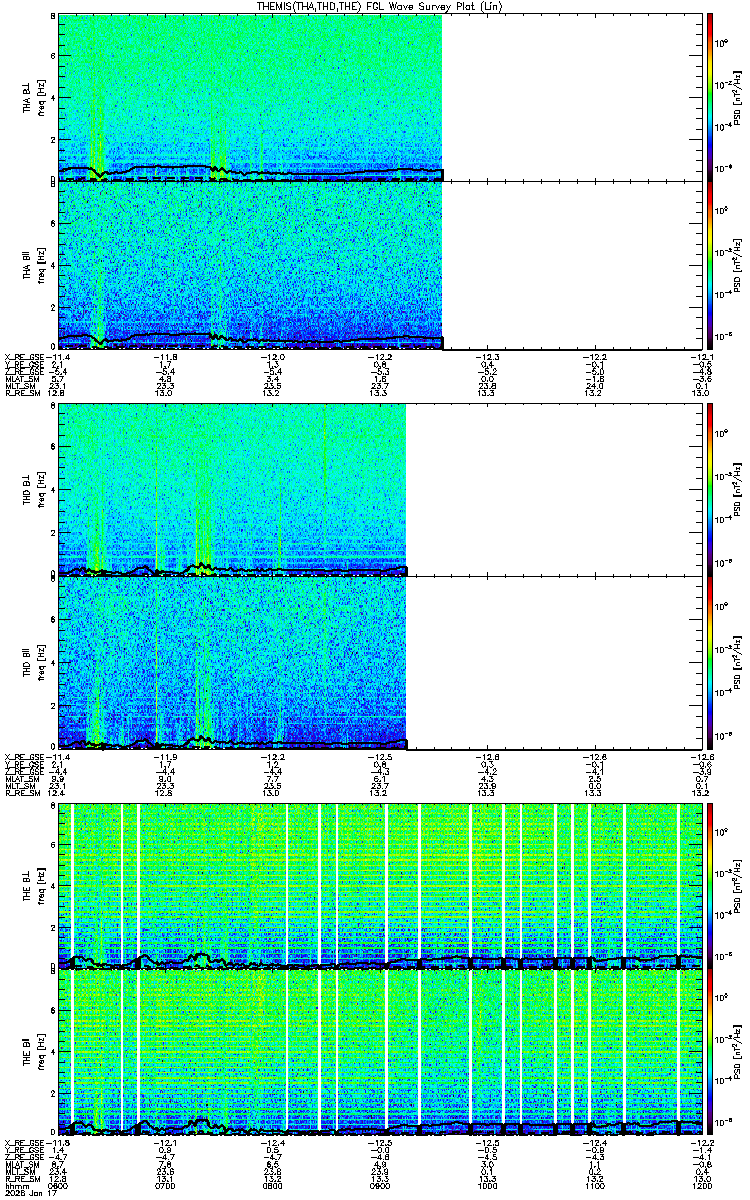Click the 1100 time label on bottom axis
Viewport: 750px width, 1200px height.
pyautogui.click(x=594, y=1184)
